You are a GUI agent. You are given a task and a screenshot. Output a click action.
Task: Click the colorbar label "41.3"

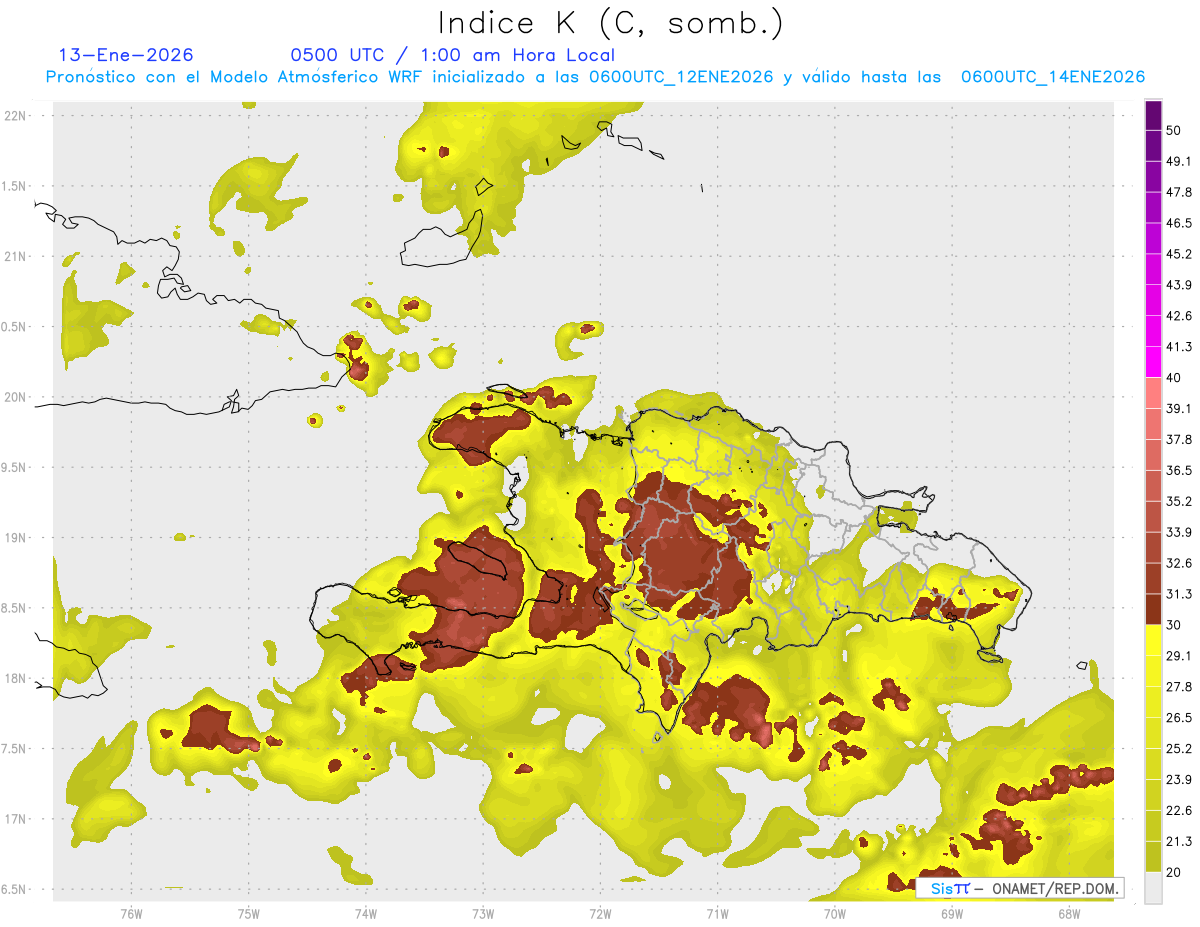coord(1178,347)
